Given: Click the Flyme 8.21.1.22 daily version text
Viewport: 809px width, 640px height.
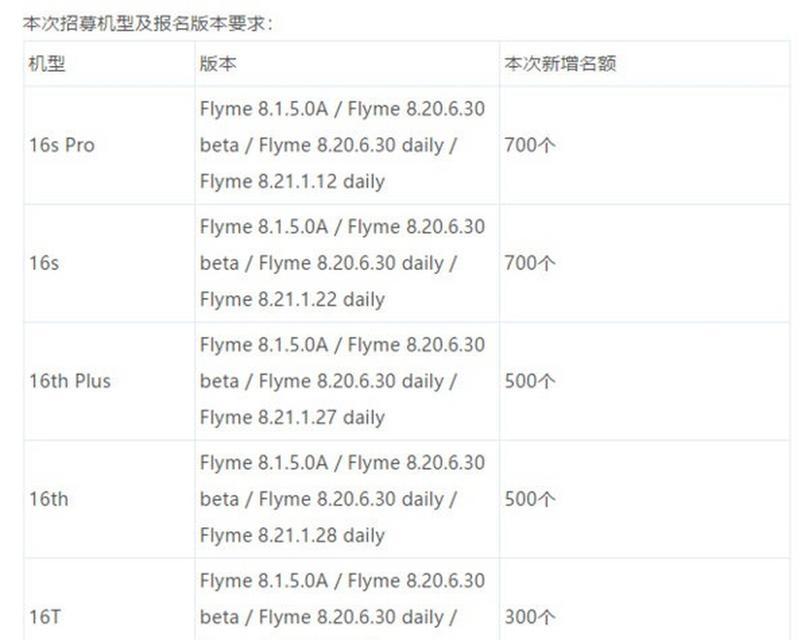Looking at the screenshot, I should [x=293, y=300].
